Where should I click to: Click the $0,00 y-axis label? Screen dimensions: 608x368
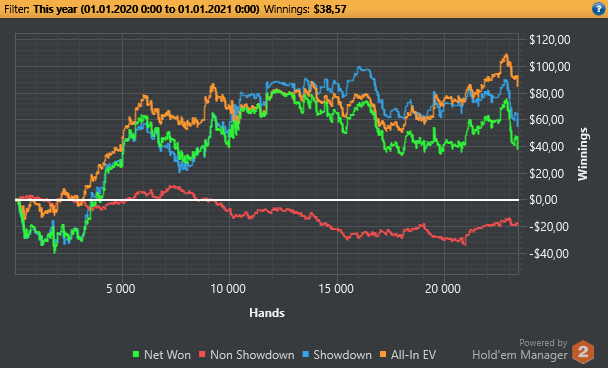pos(544,200)
